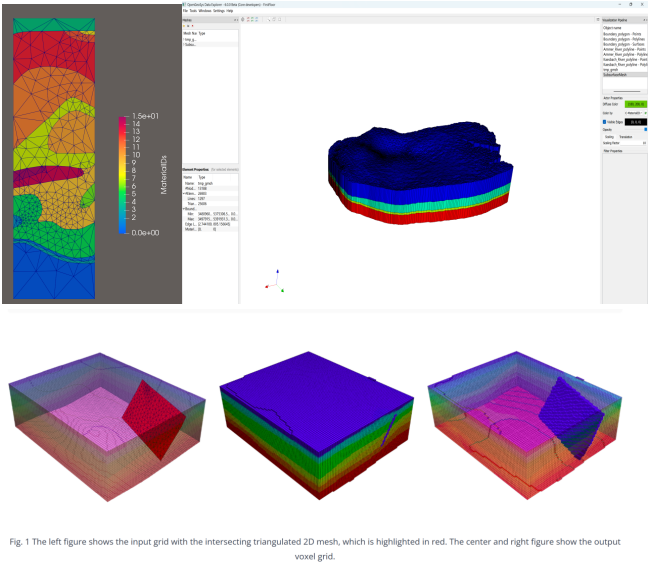Click the MaterialIDs color legend bar
Image resolution: width=661 pixels, height=563 pixels.
pos(123,175)
